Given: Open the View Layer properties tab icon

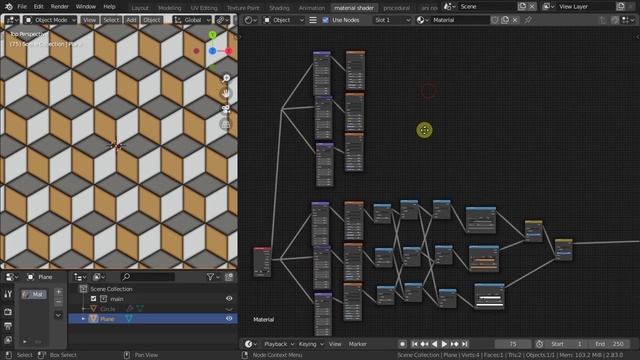Looking at the screenshot, I should pyautogui.click(x=8, y=340).
